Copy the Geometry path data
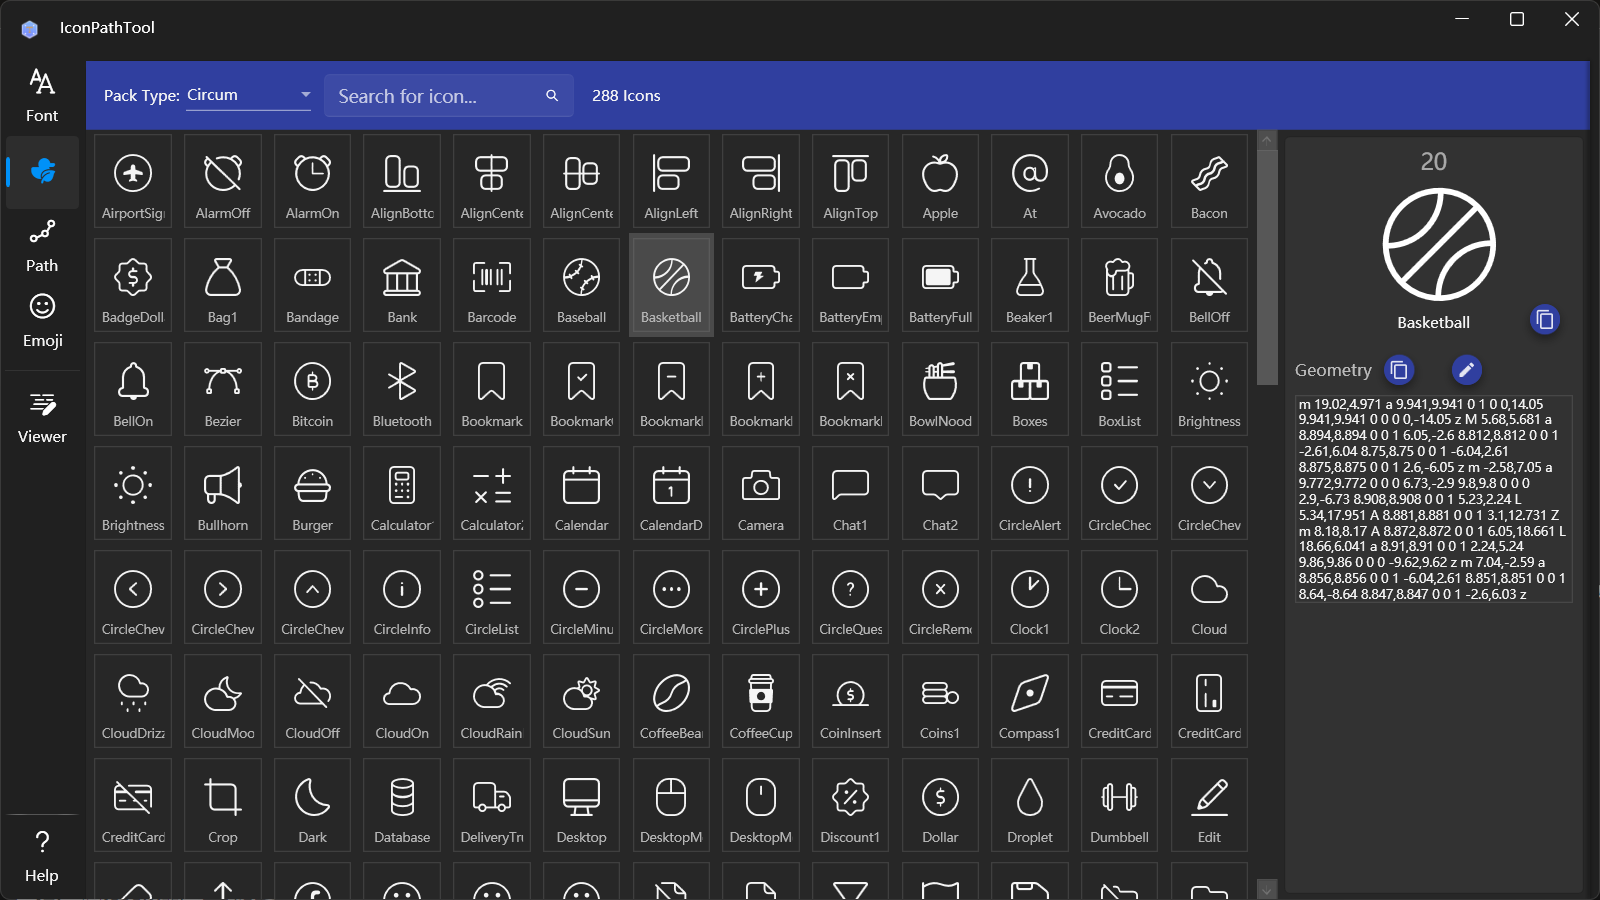The width and height of the screenshot is (1600, 900). pyautogui.click(x=1399, y=370)
